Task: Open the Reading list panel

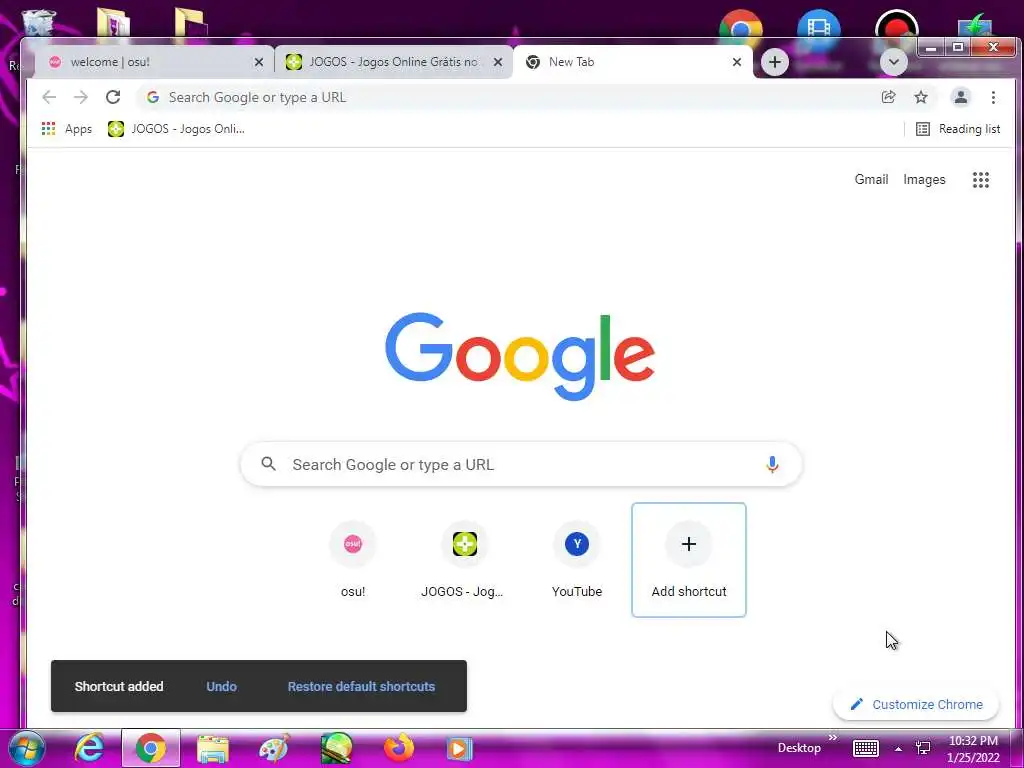Action: click(957, 129)
